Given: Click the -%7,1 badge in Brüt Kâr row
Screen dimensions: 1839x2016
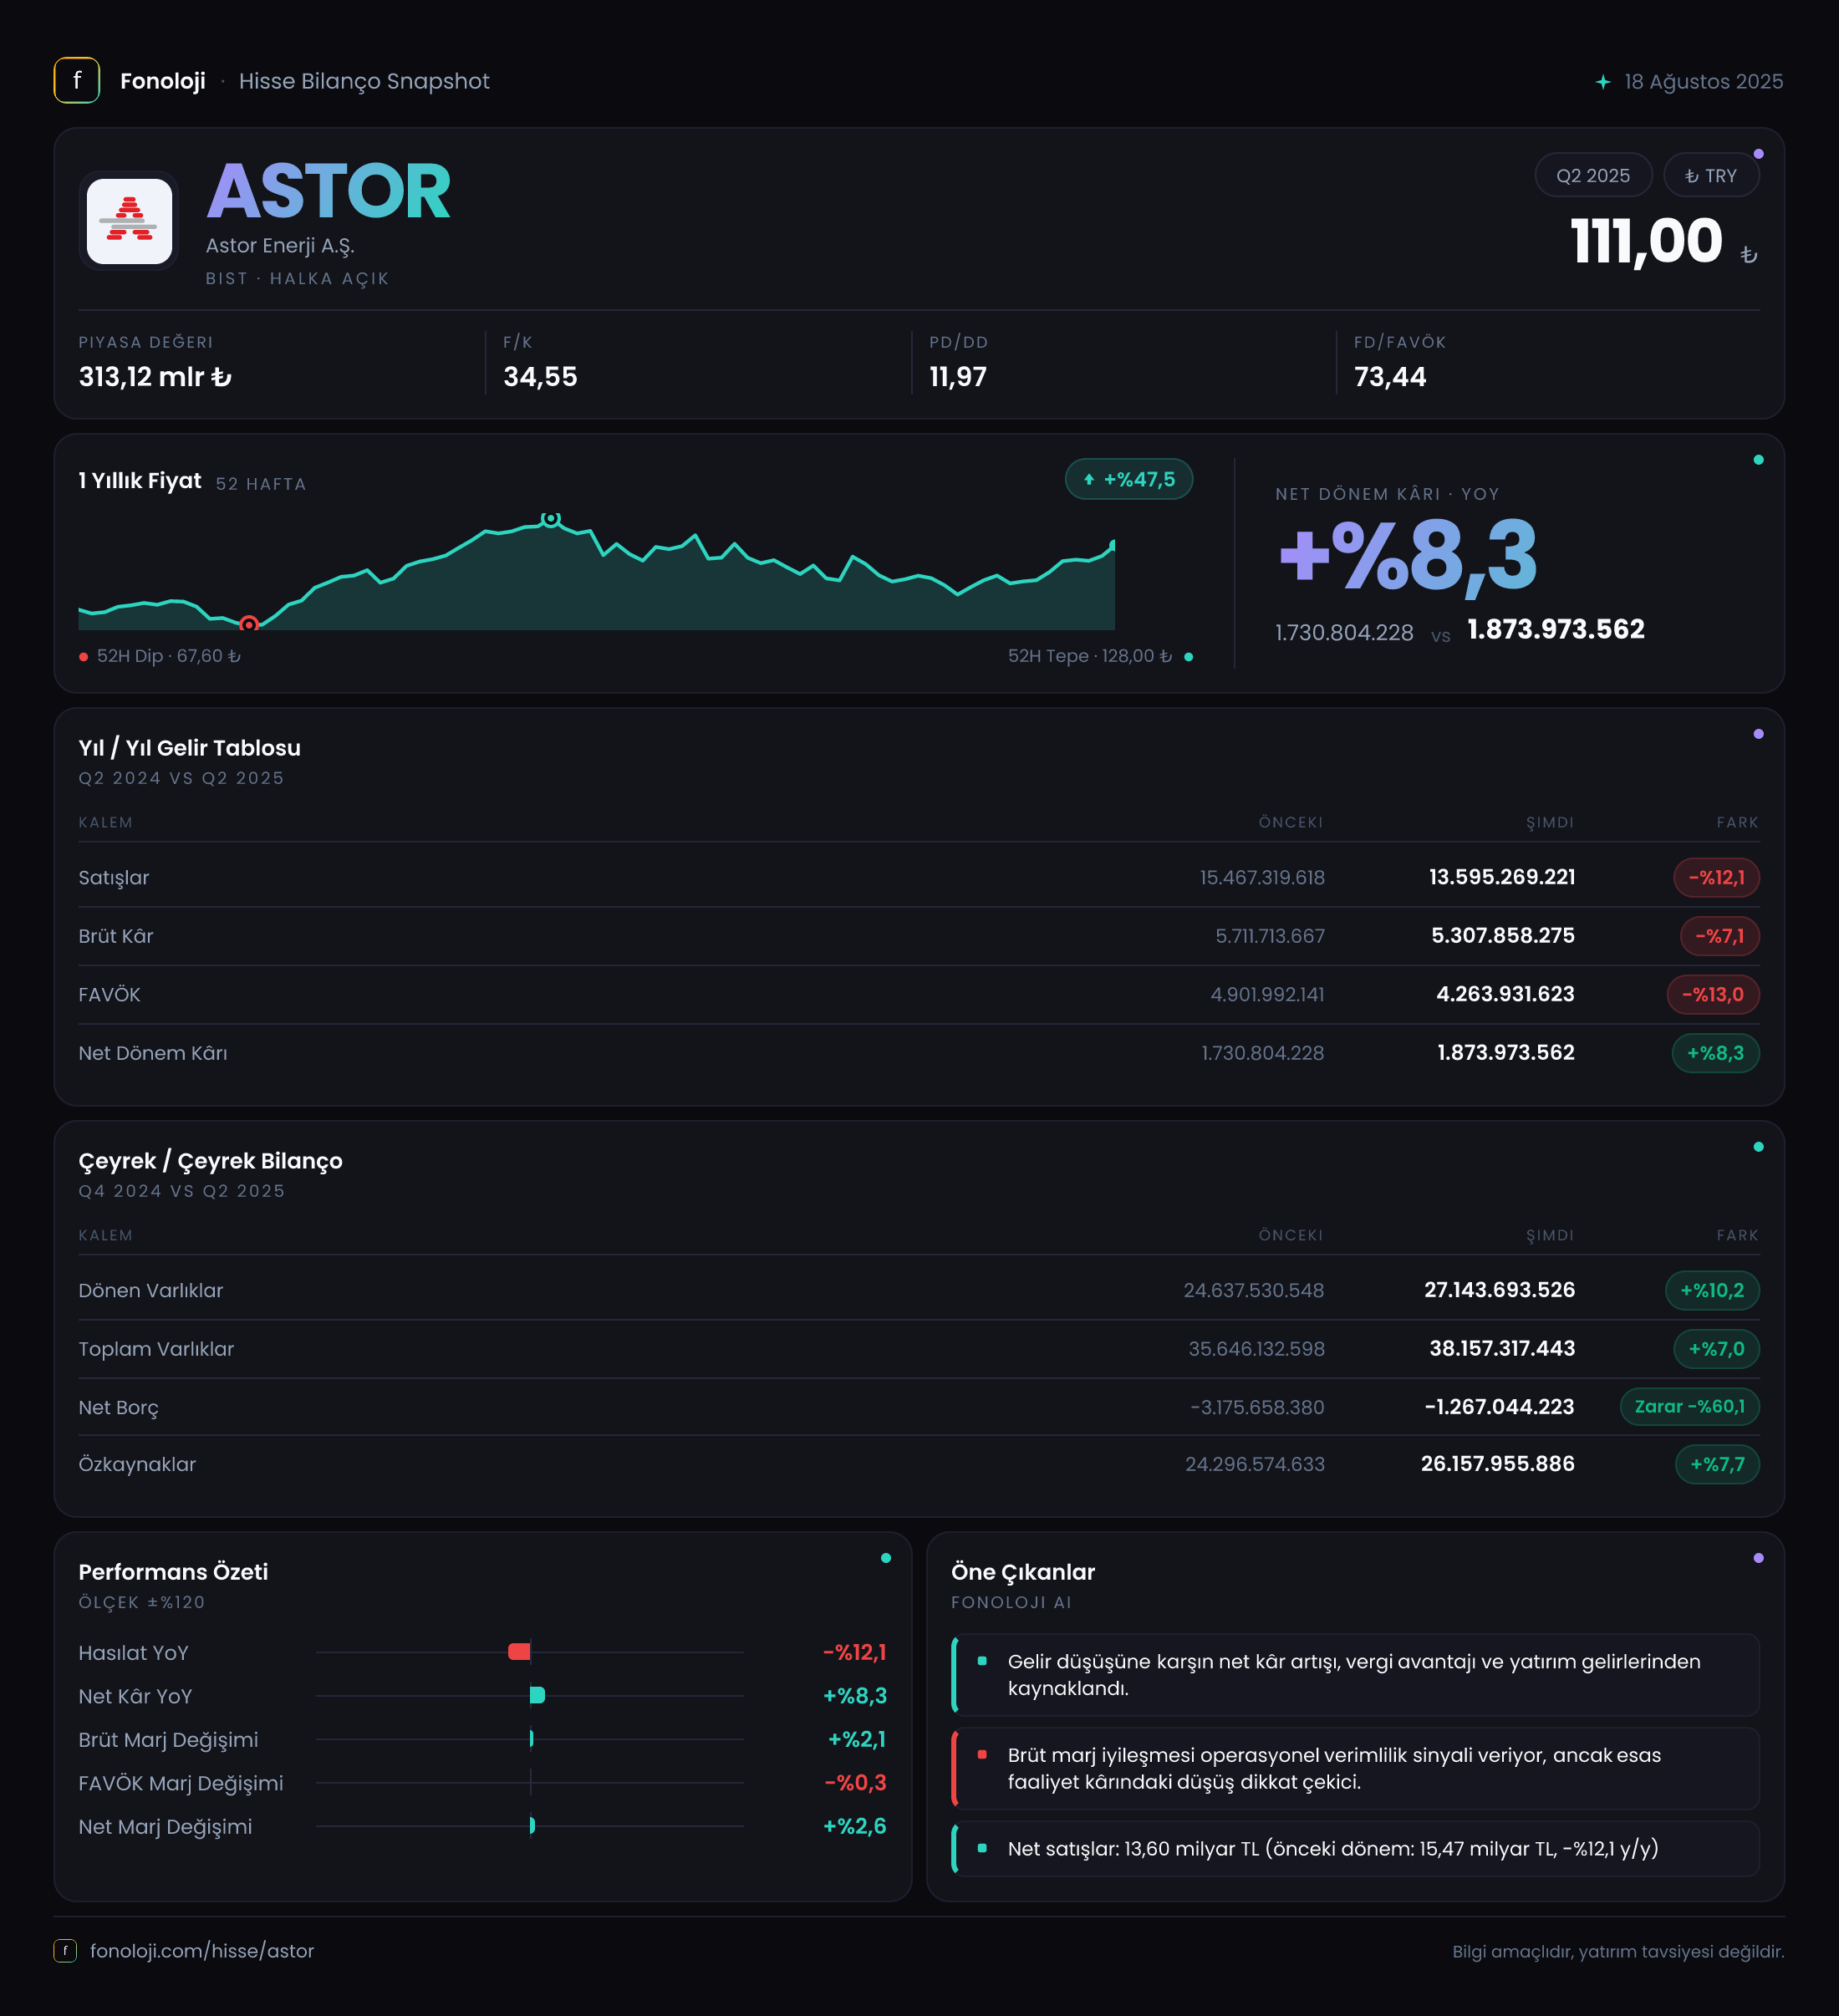Looking at the screenshot, I should (1719, 936).
